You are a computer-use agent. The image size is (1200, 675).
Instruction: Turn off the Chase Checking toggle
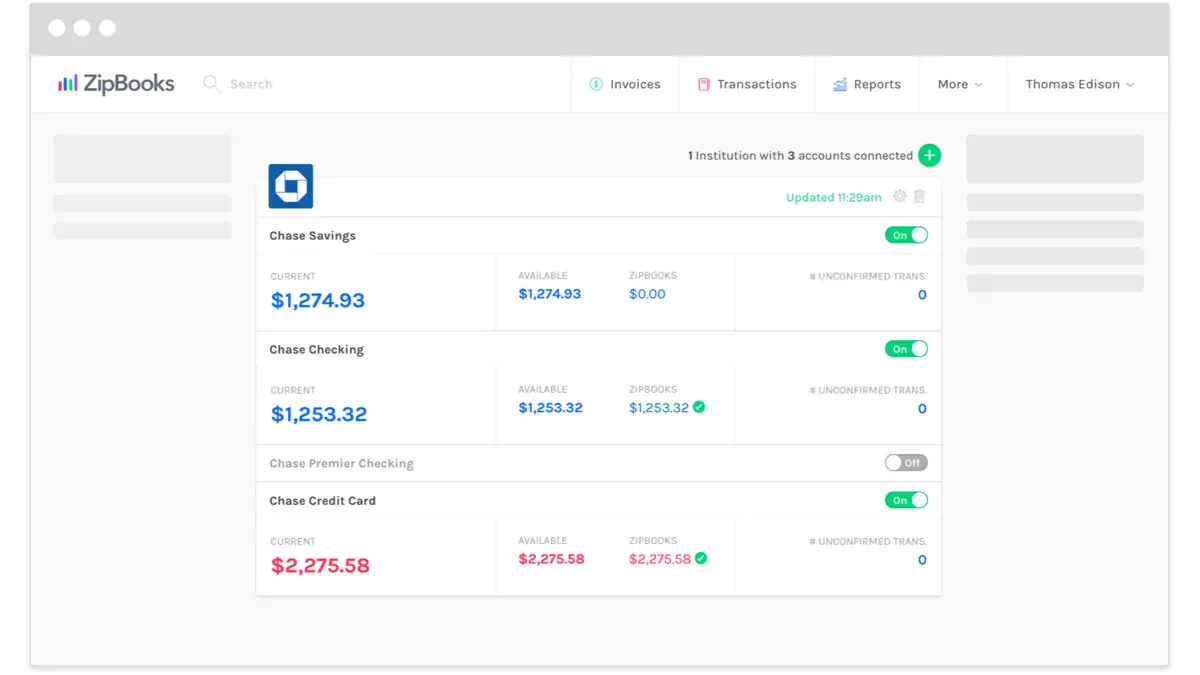pyautogui.click(x=906, y=349)
